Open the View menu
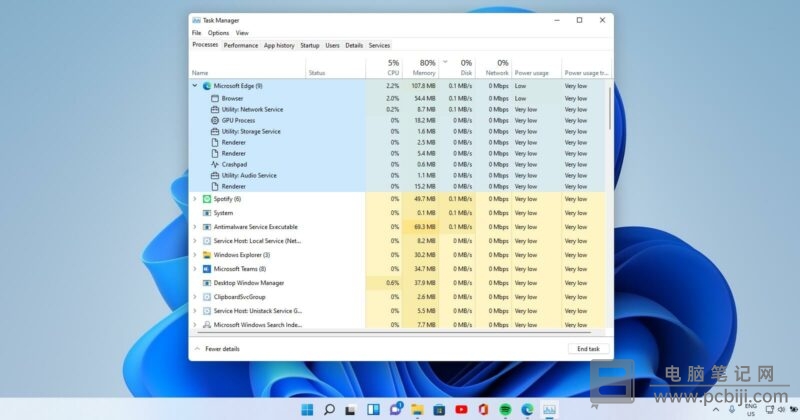The image size is (800, 420). (x=242, y=33)
